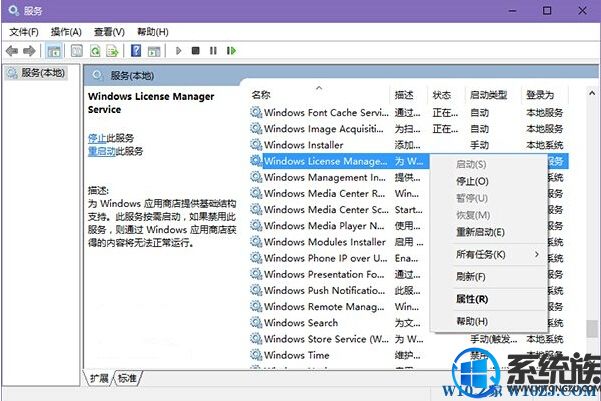Open the 文件(F) menu
This screenshot has width=601, height=401.
[24, 32]
